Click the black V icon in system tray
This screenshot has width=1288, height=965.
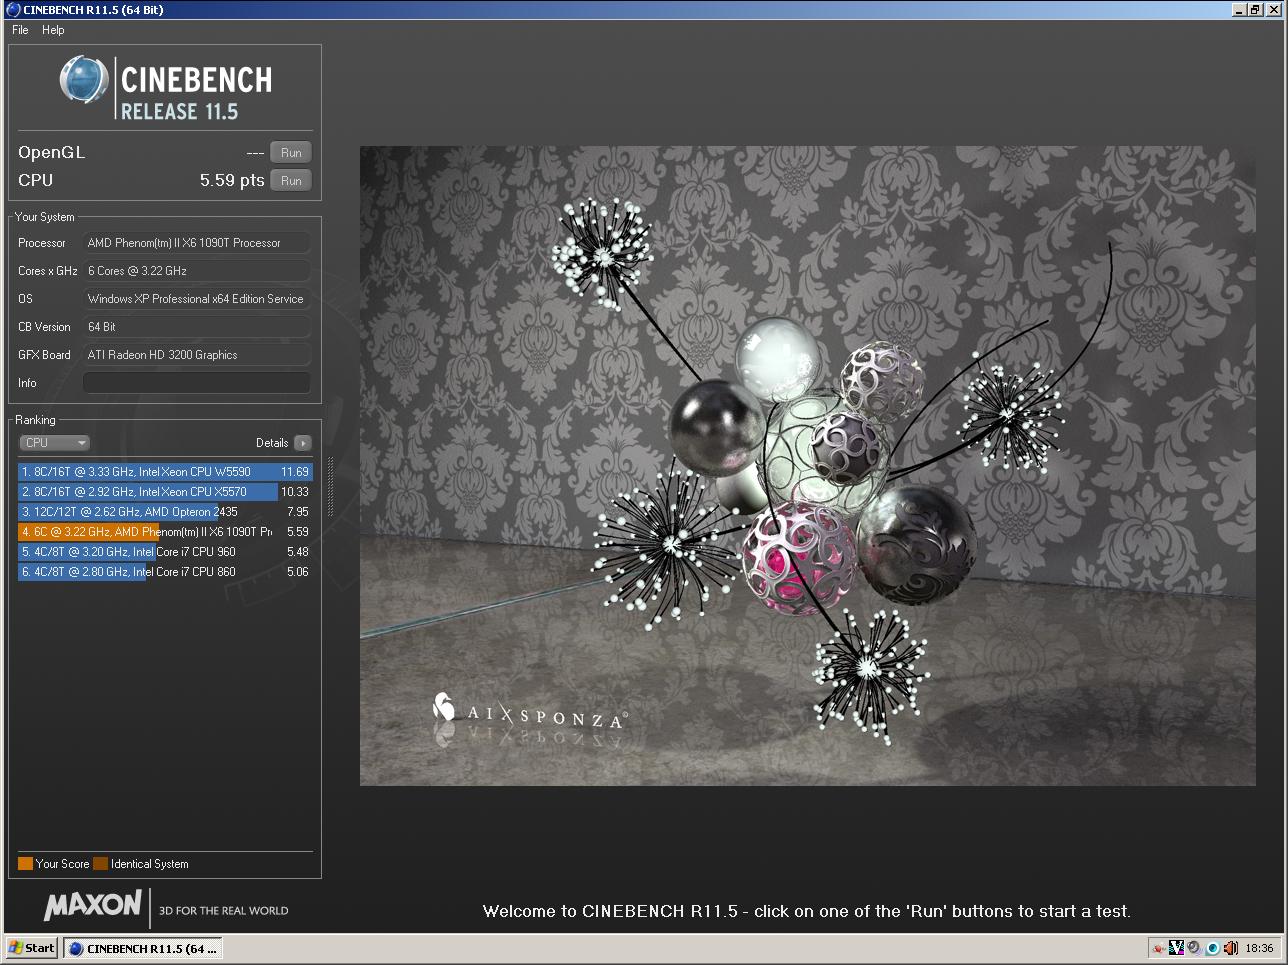pyautogui.click(x=1176, y=948)
